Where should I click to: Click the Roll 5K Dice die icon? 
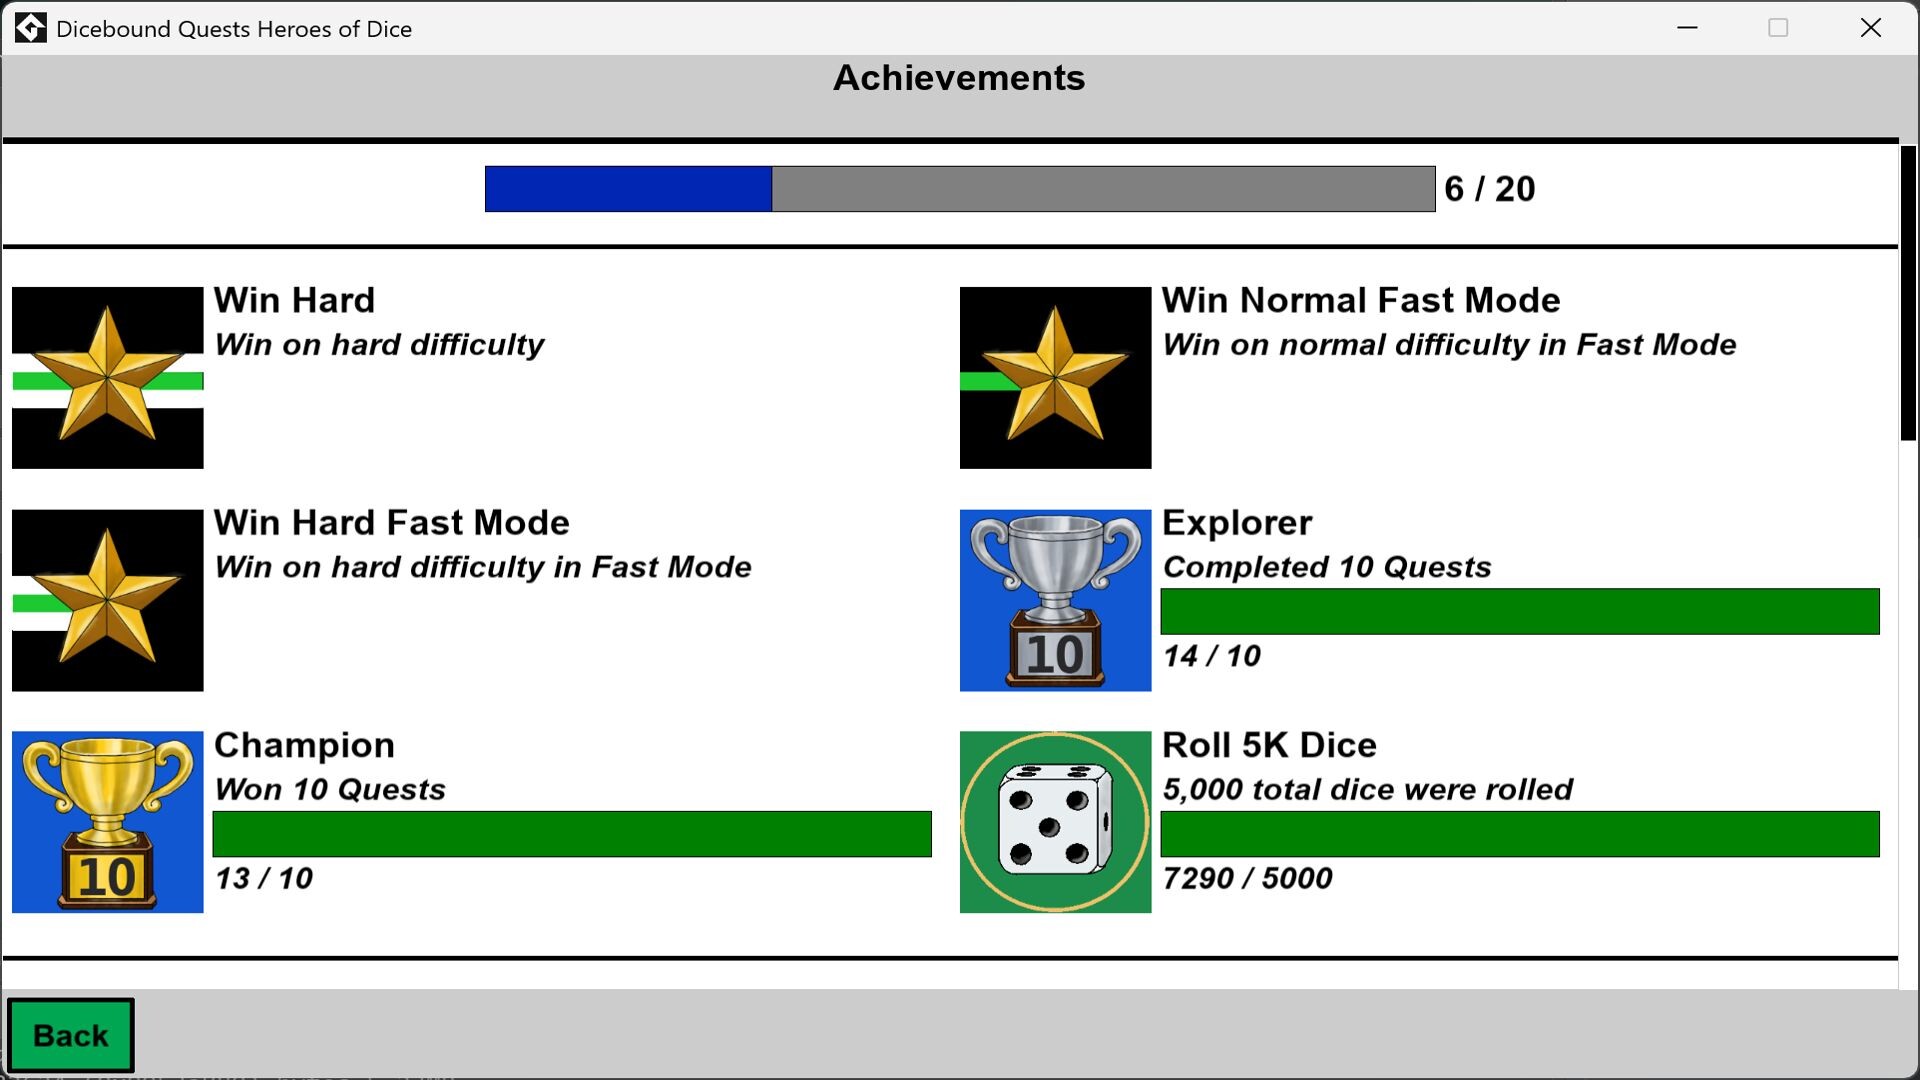1055,822
